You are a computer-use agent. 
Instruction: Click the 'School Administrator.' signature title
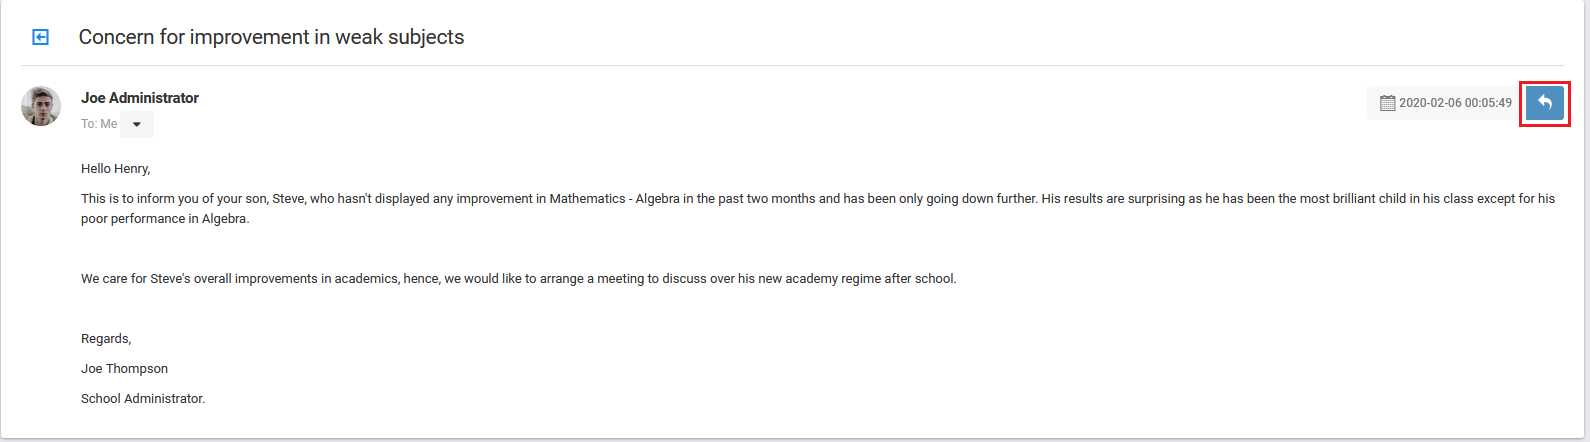coord(143,399)
